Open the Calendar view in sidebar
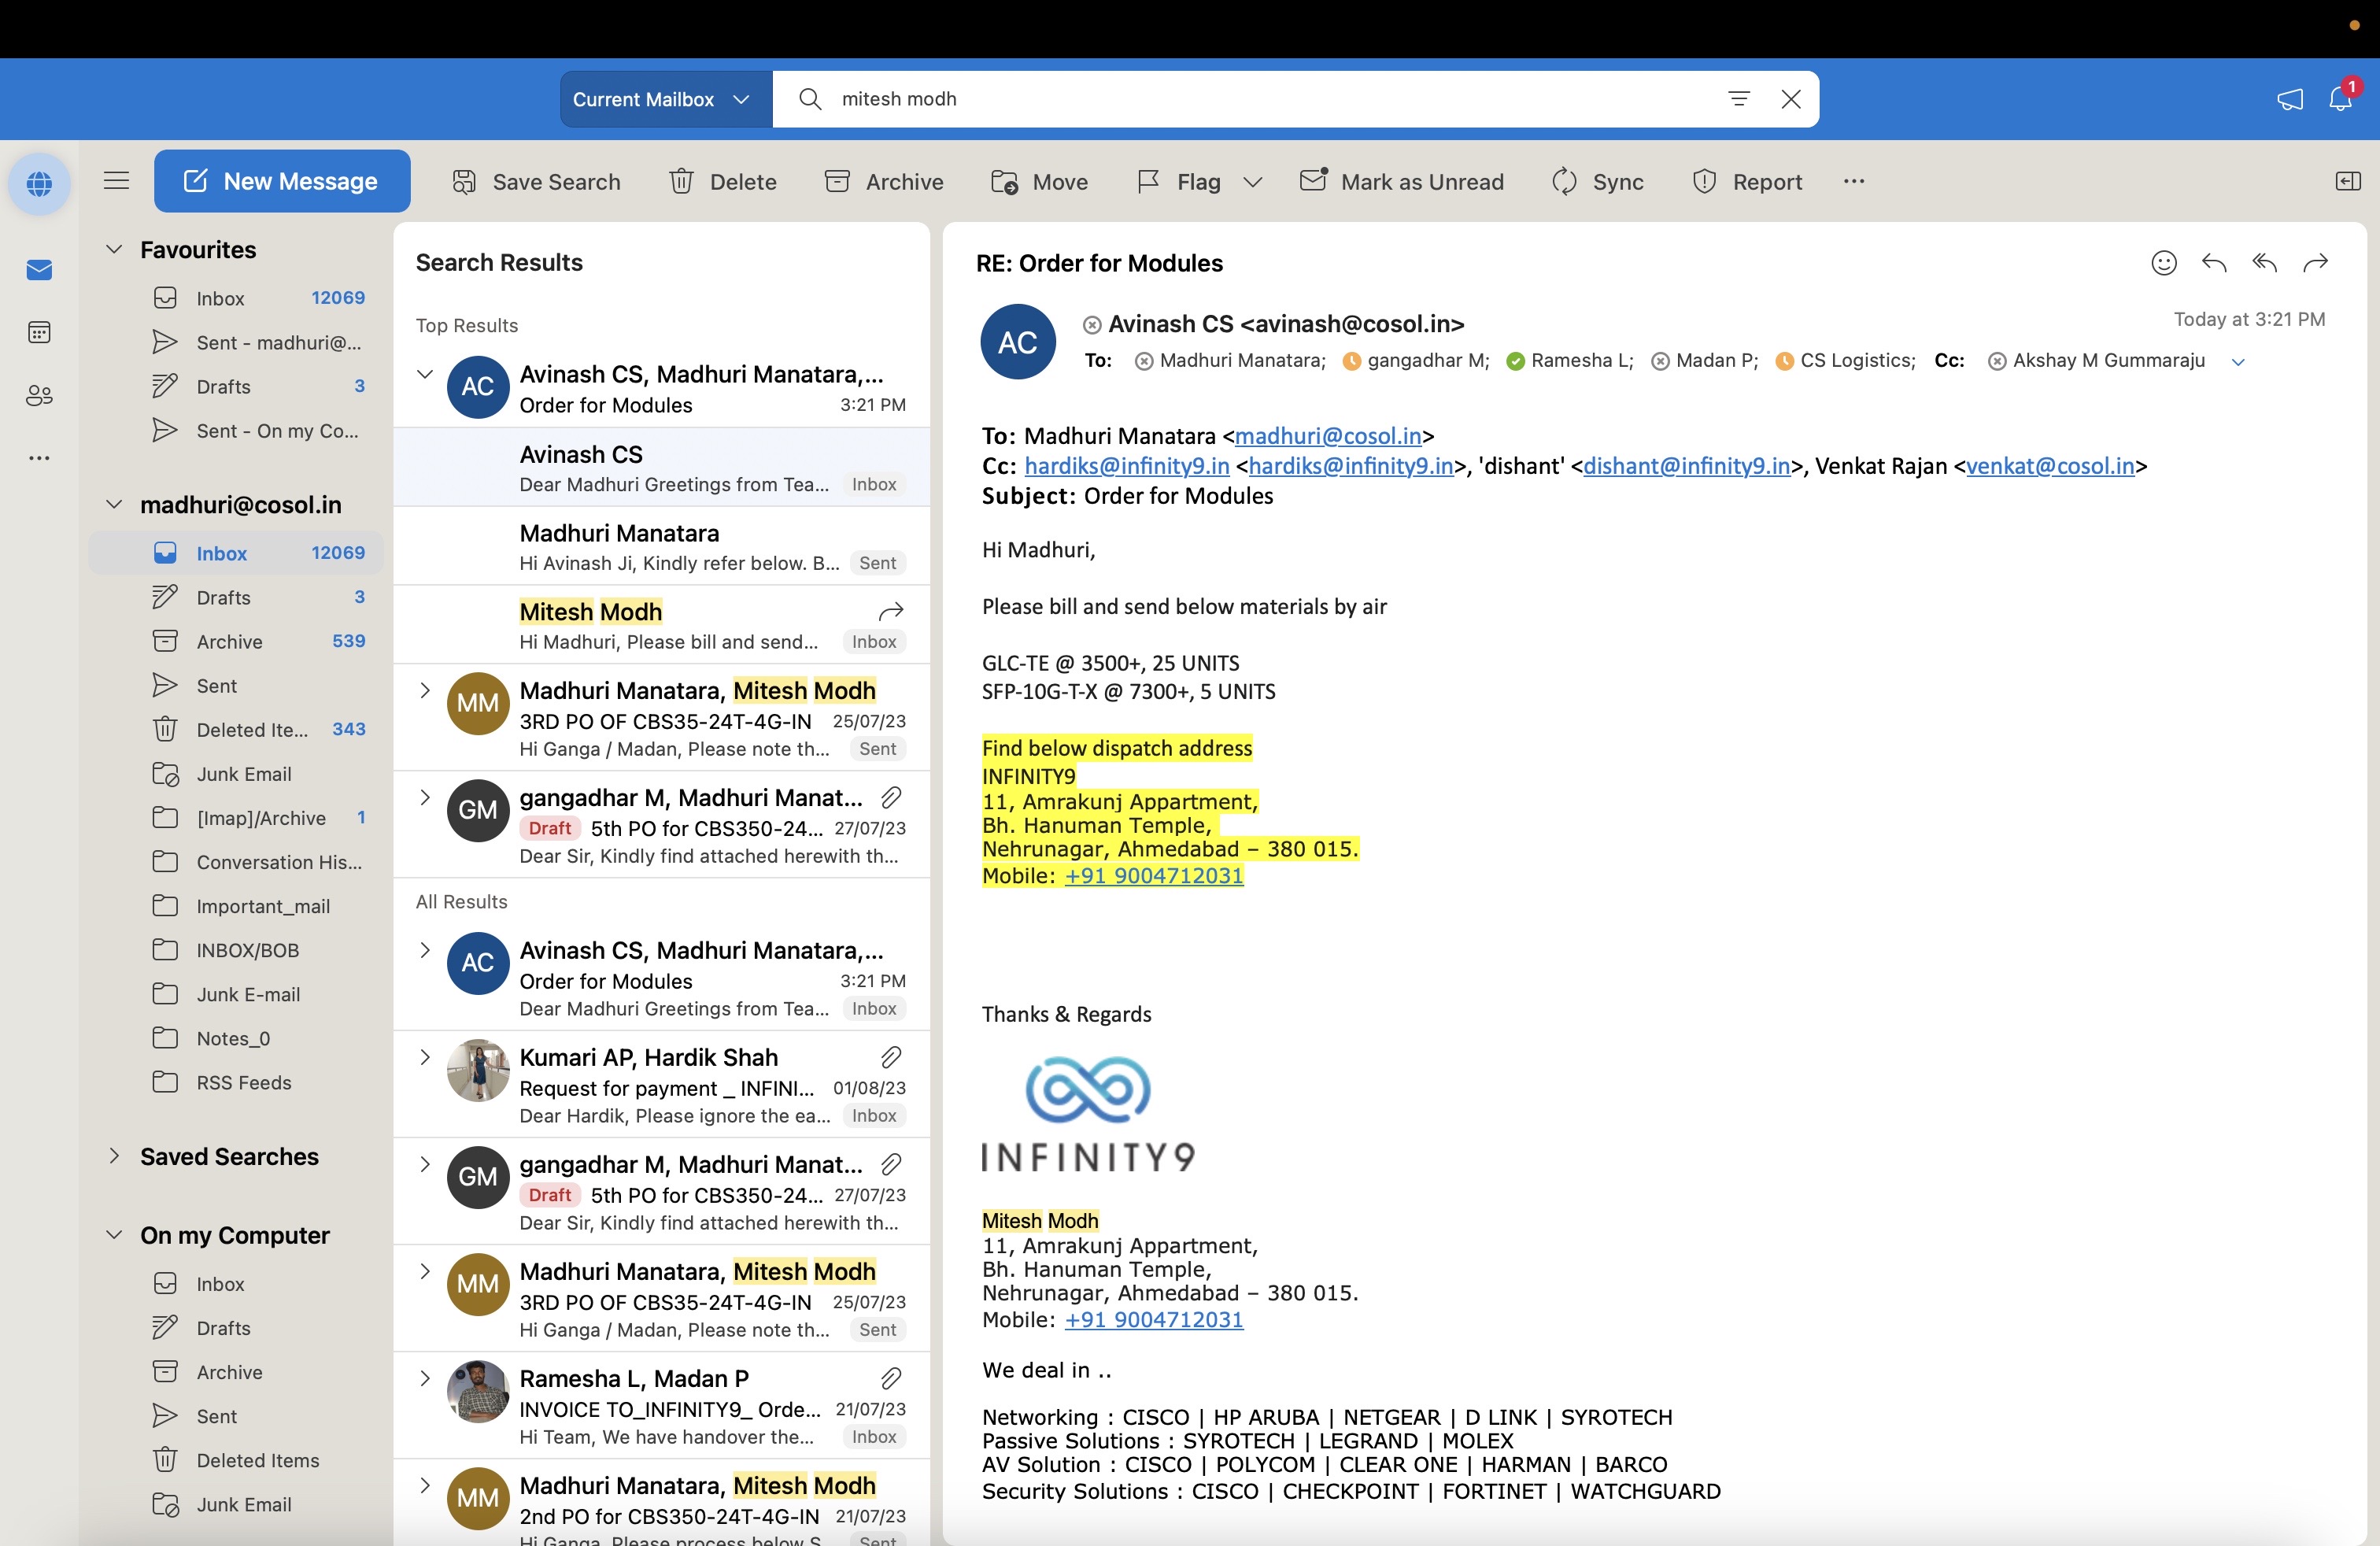Viewport: 2380px width, 1546px height. [x=39, y=333]
